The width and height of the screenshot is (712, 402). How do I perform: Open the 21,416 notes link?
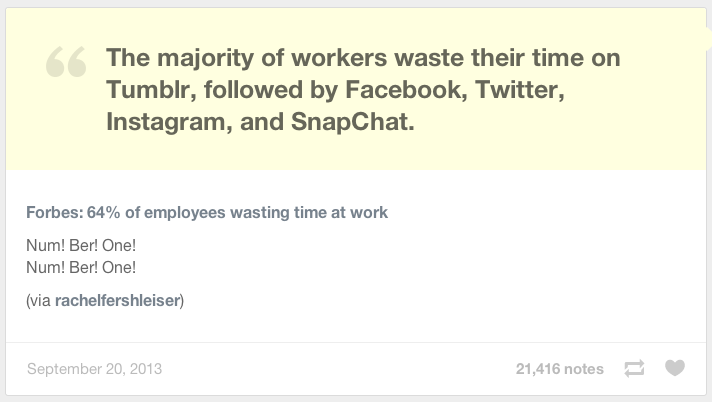559,369
